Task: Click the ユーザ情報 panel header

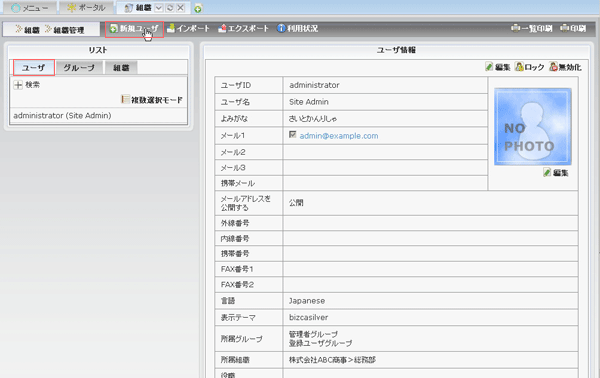Action: [x=396, y=50]
